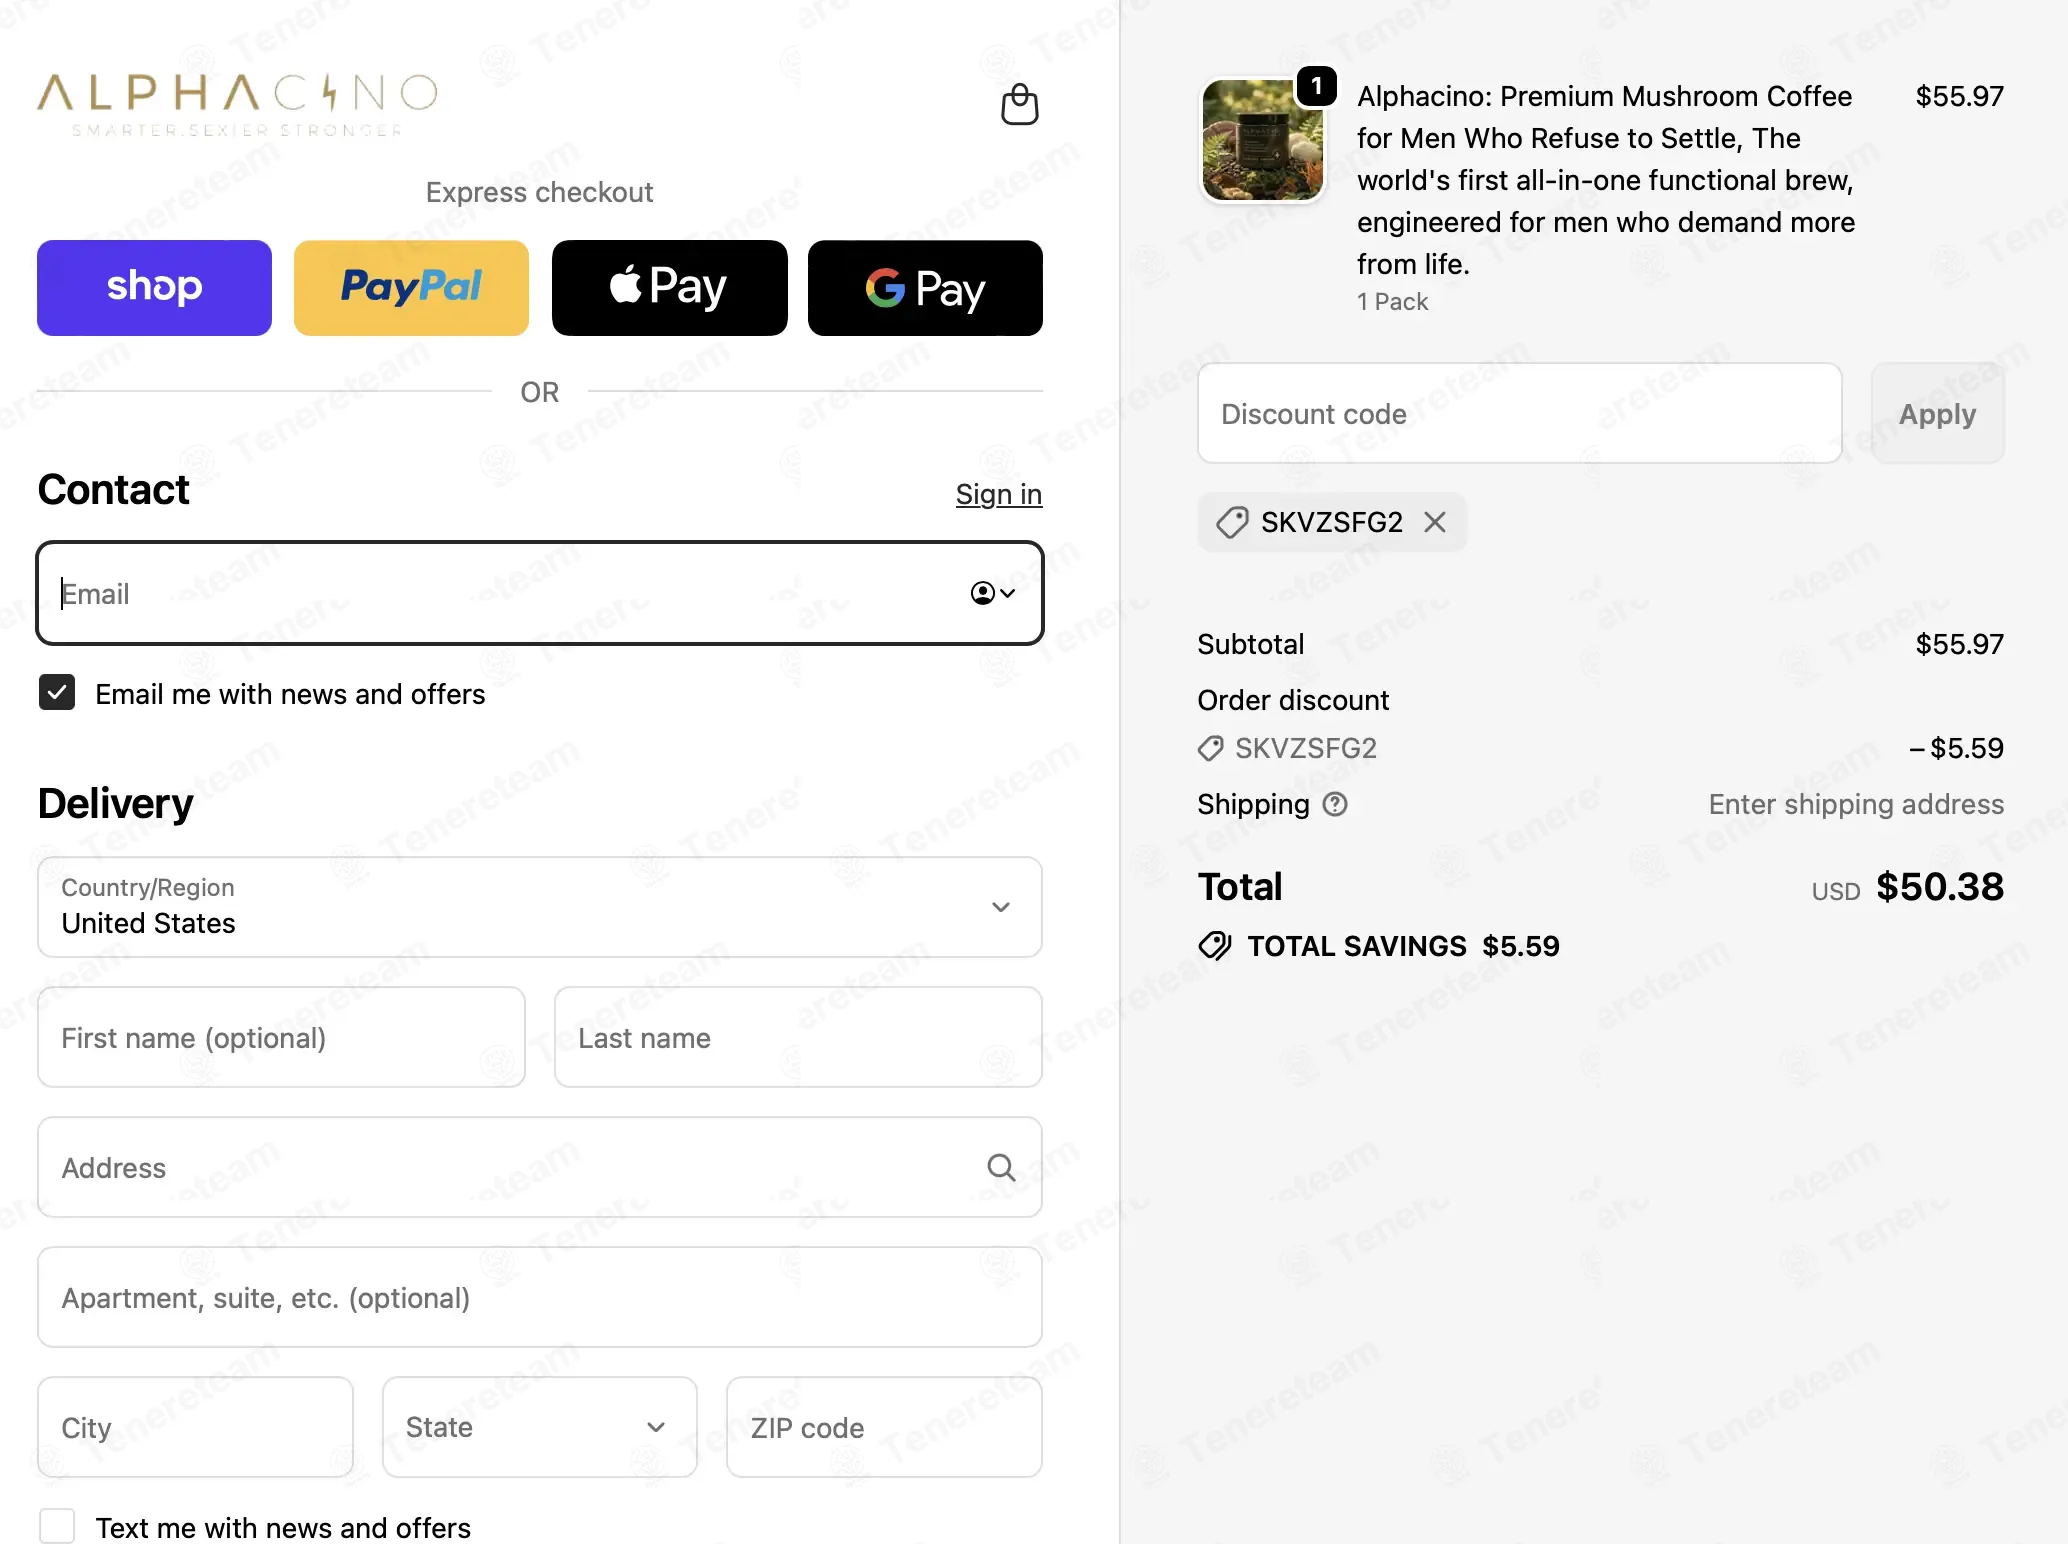Click the $50.38 total amount

(1940, 886)
